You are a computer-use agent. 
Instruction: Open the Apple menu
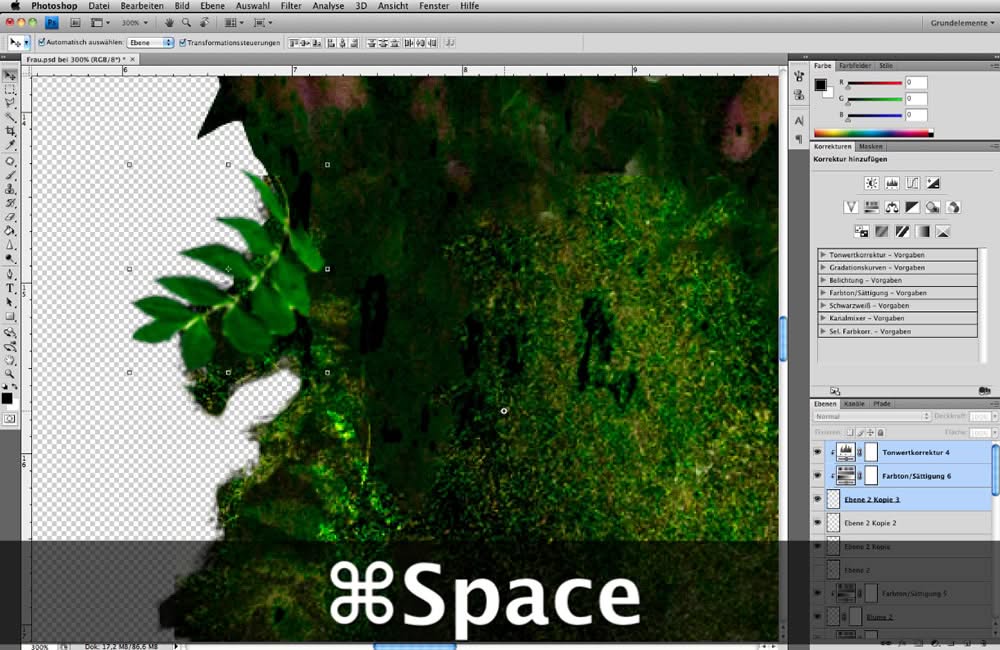(15, 6)
